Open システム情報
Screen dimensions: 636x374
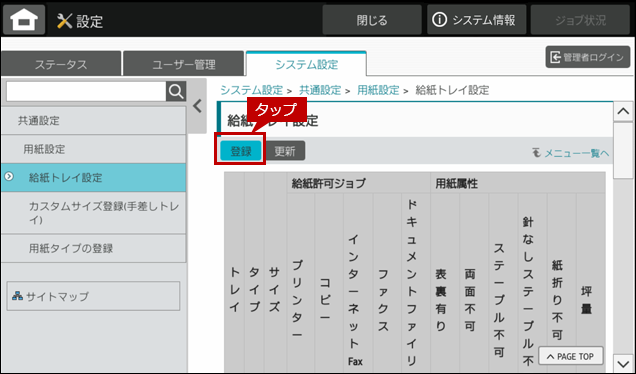coord(477,20)
